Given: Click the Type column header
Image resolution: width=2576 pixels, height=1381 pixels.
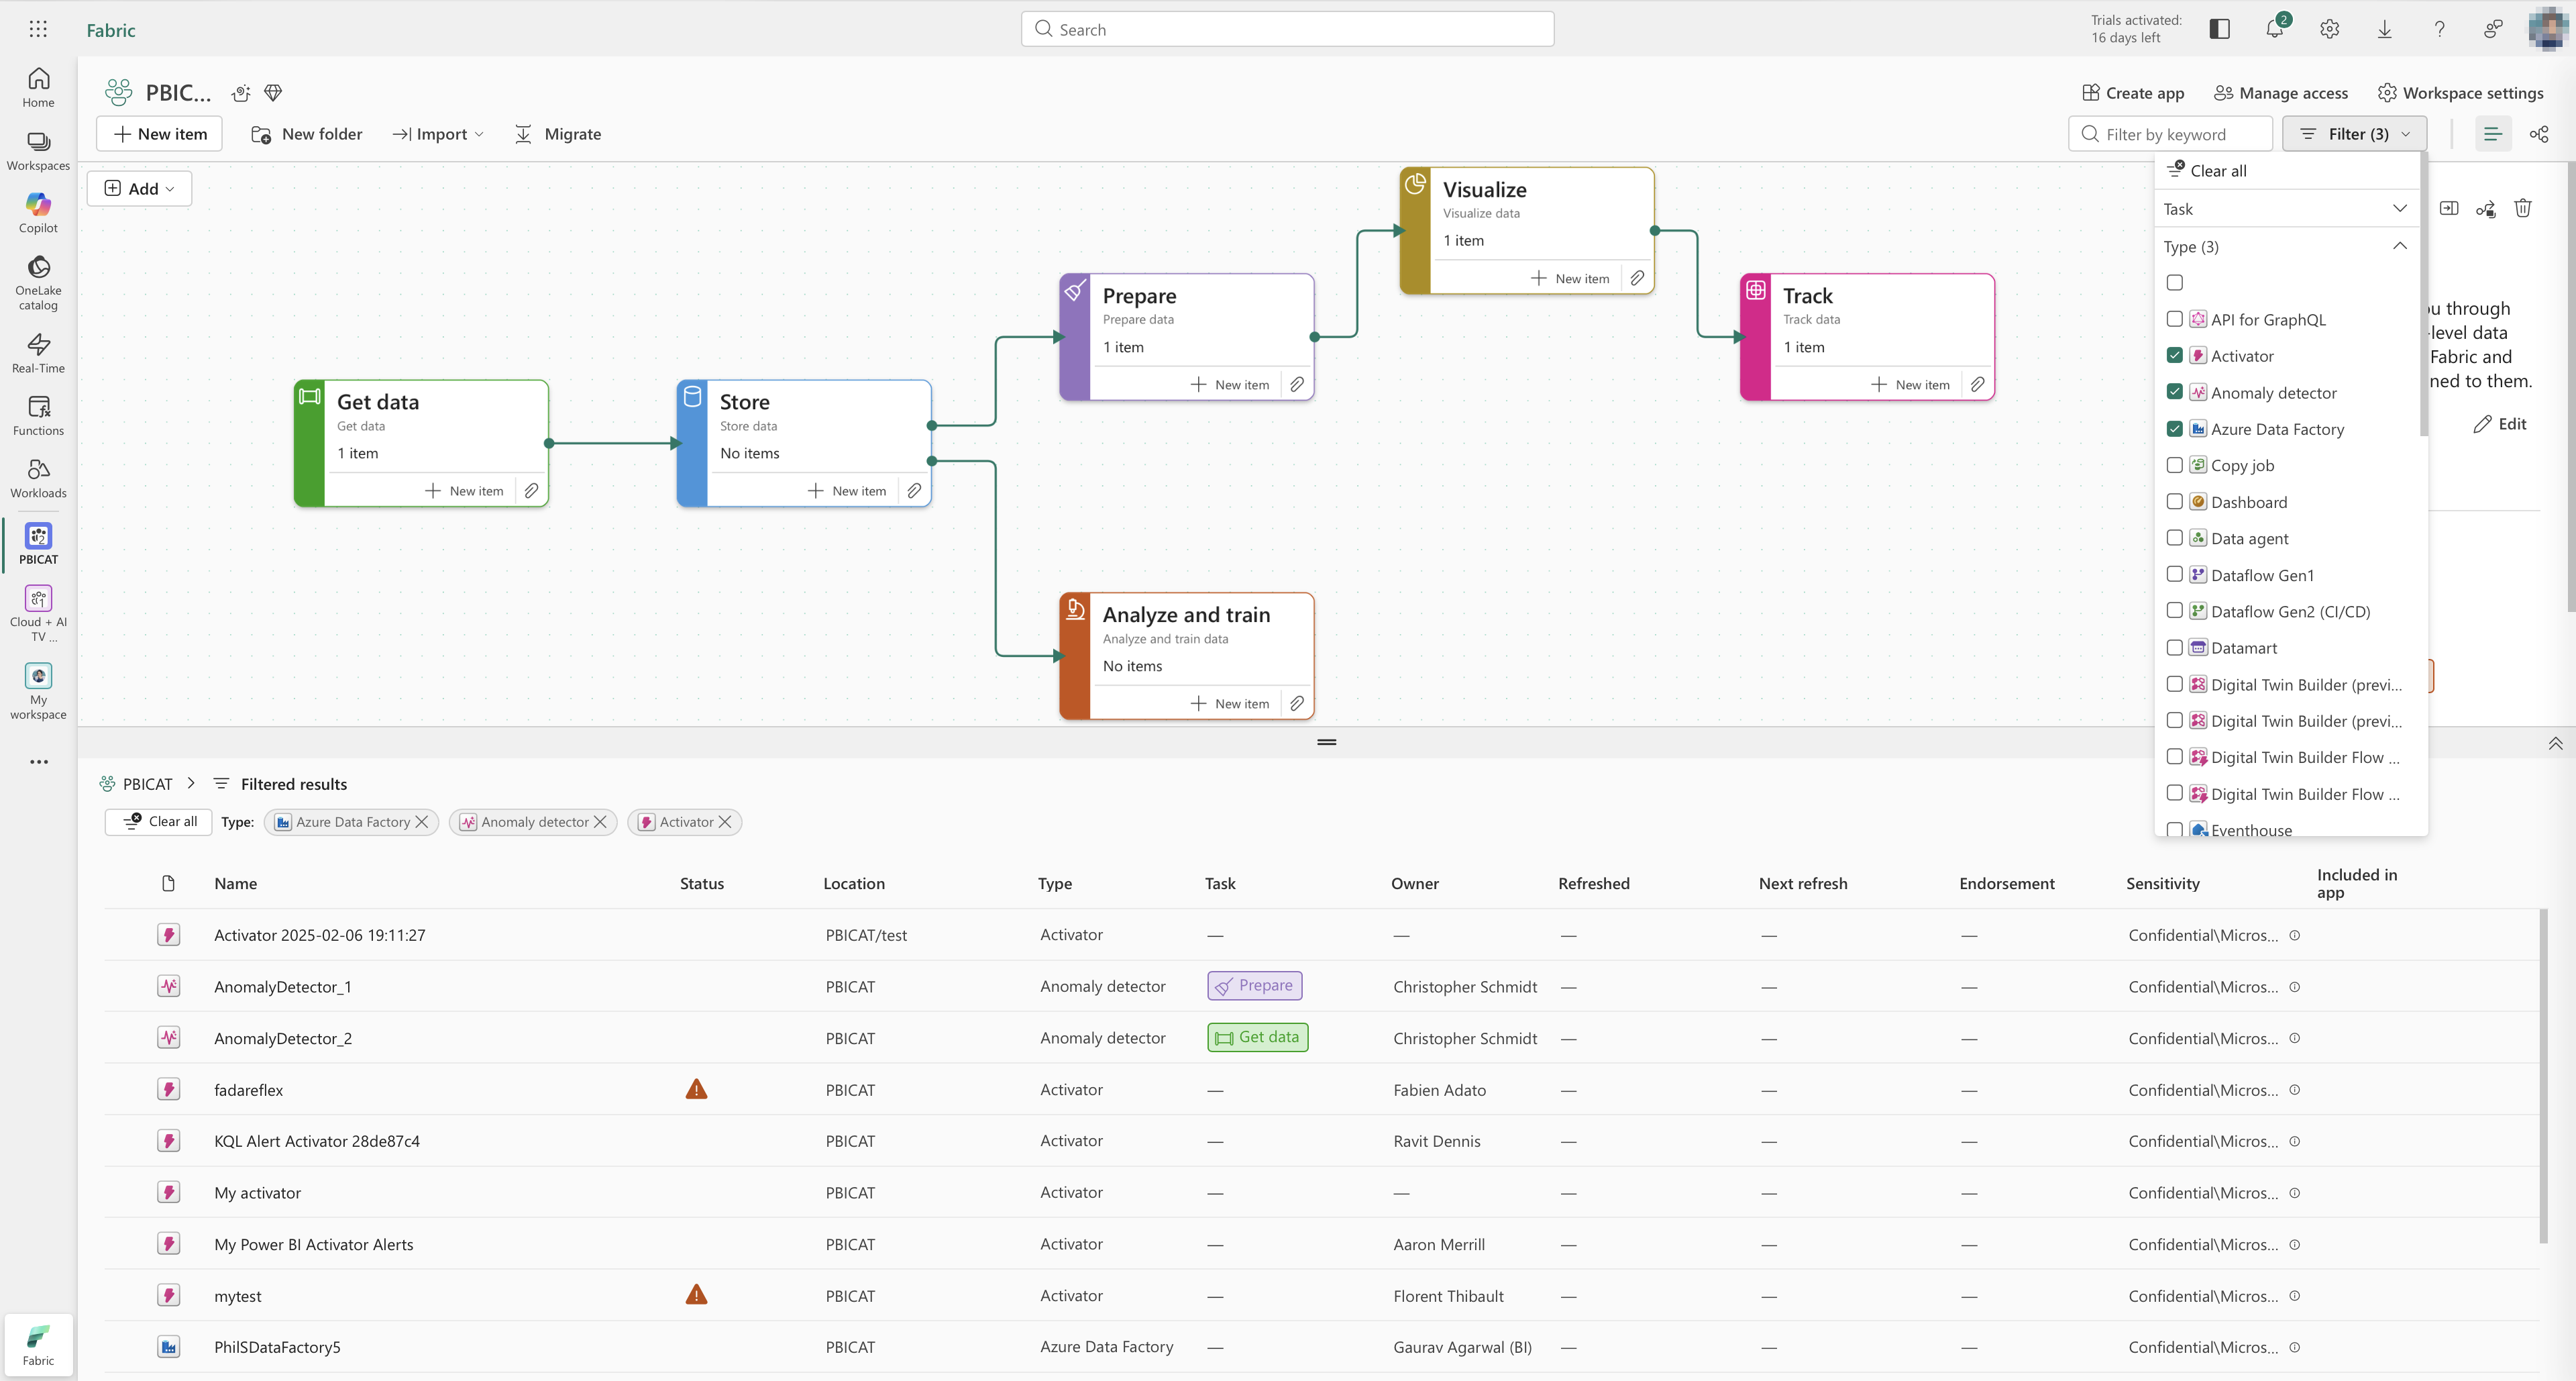Looking at the screenshot, I should (1054, 883).
